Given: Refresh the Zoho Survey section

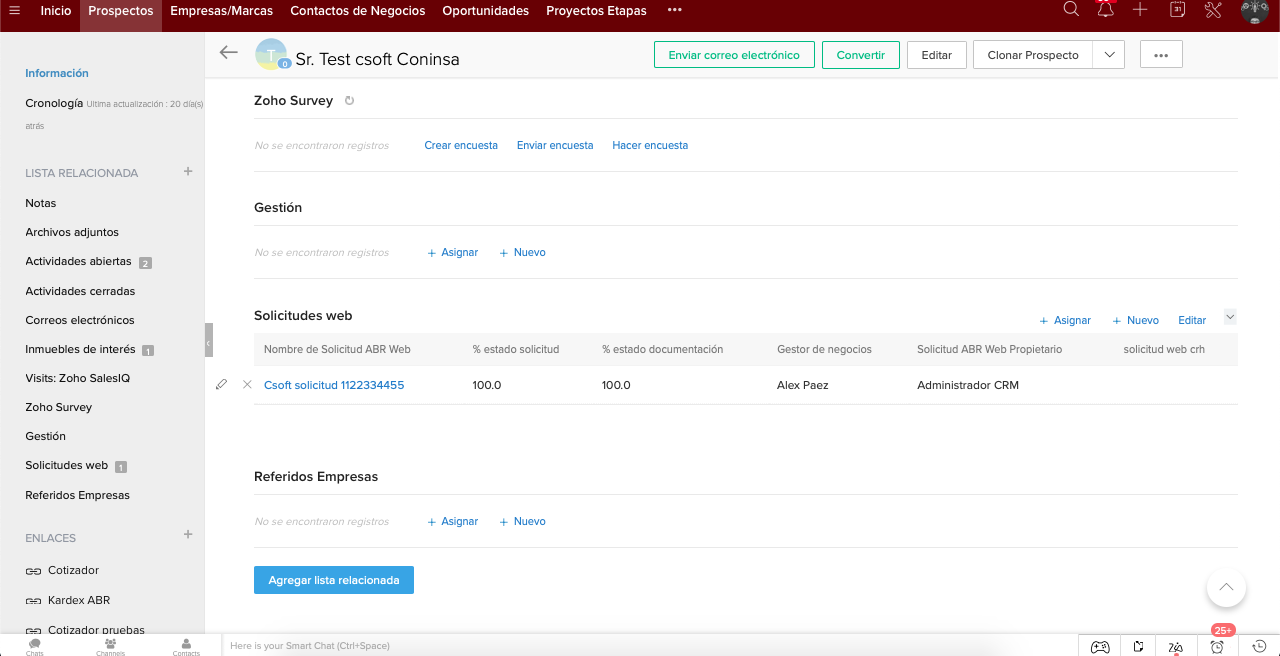Looking at the screenshot, I should (x=349, y=101).
